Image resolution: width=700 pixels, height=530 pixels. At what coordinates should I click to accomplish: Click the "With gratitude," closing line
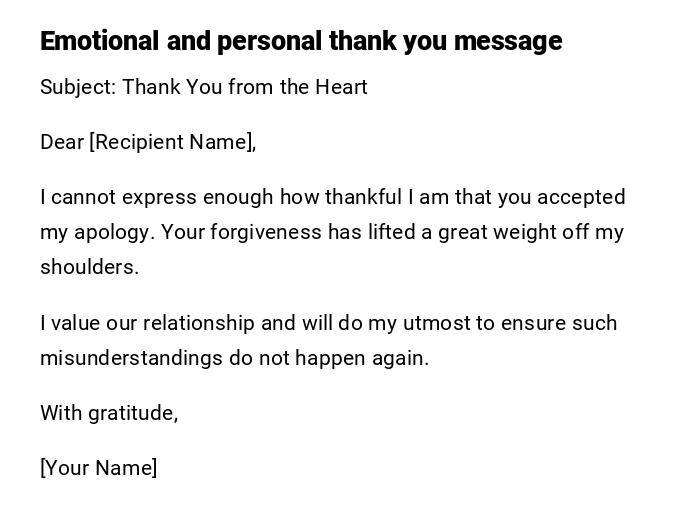point(109,414)
